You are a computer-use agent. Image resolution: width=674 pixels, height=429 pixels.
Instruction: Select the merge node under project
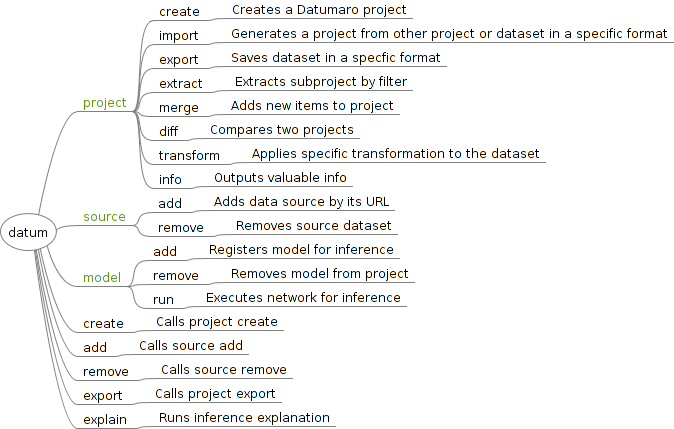click(x=179, y=107)
